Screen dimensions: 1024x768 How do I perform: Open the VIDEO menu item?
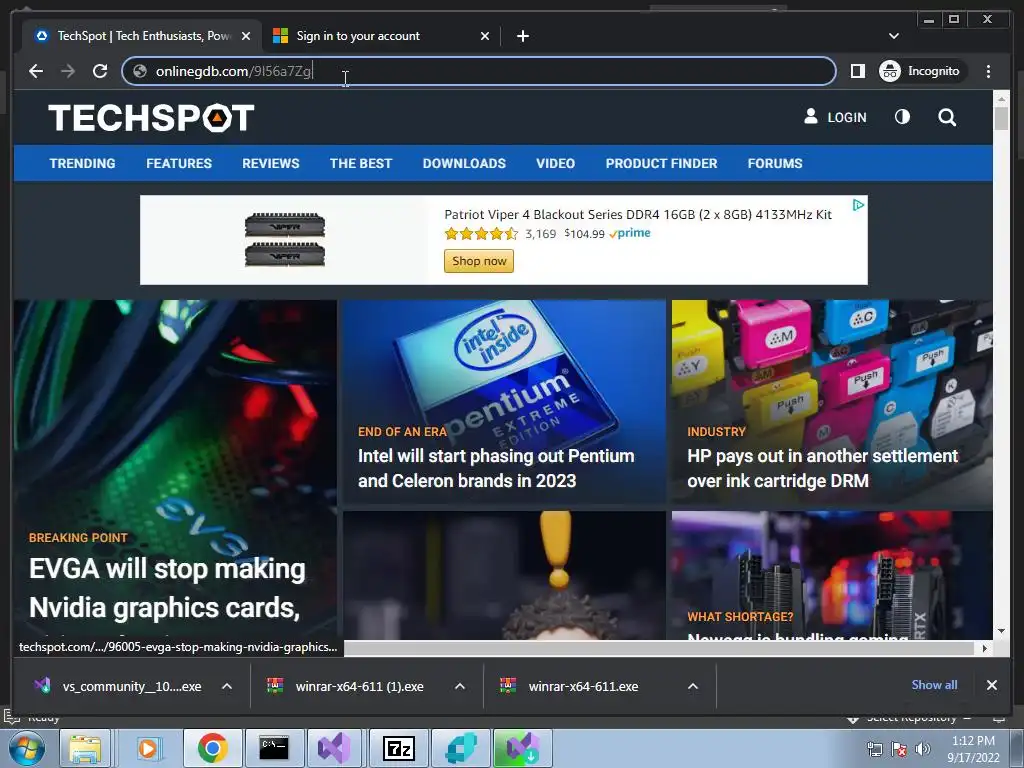555,163
